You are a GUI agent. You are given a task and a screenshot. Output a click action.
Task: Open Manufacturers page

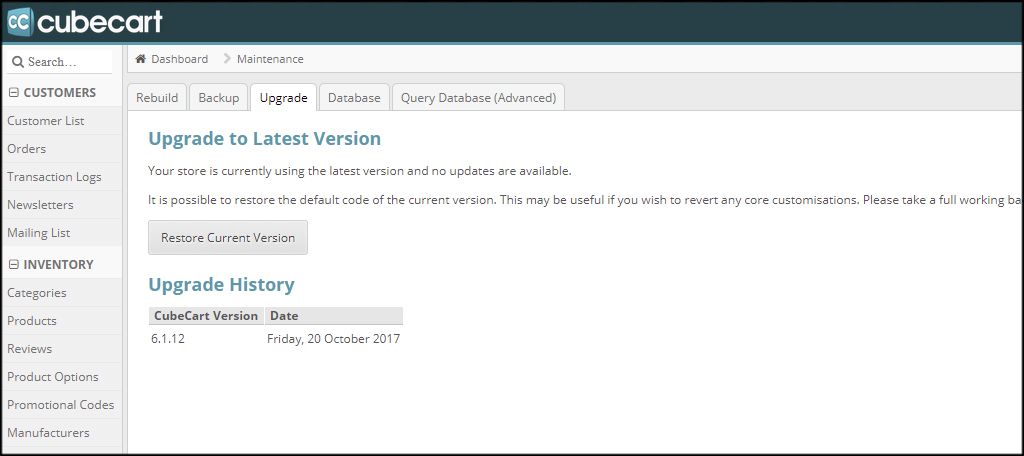[x=48, y=433]
